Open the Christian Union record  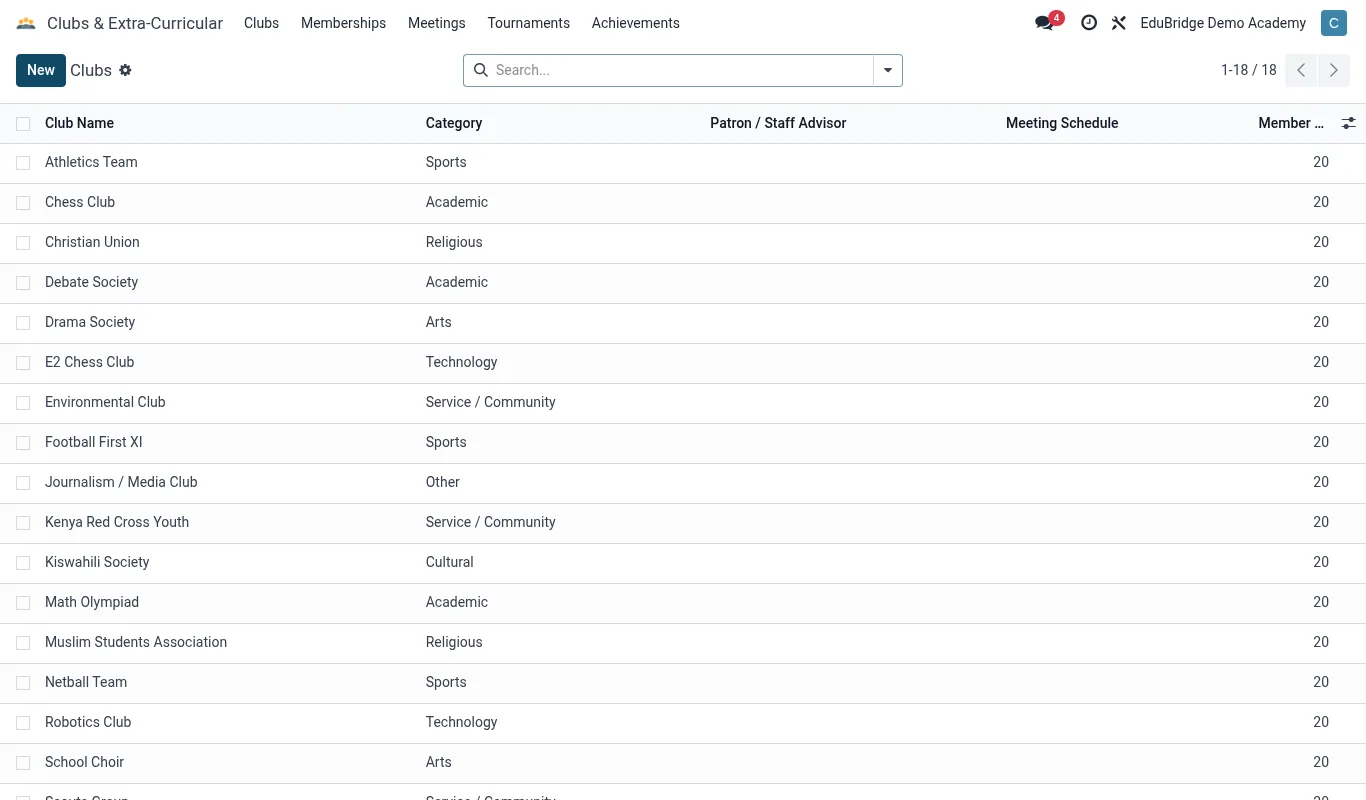tap(92, 242)
